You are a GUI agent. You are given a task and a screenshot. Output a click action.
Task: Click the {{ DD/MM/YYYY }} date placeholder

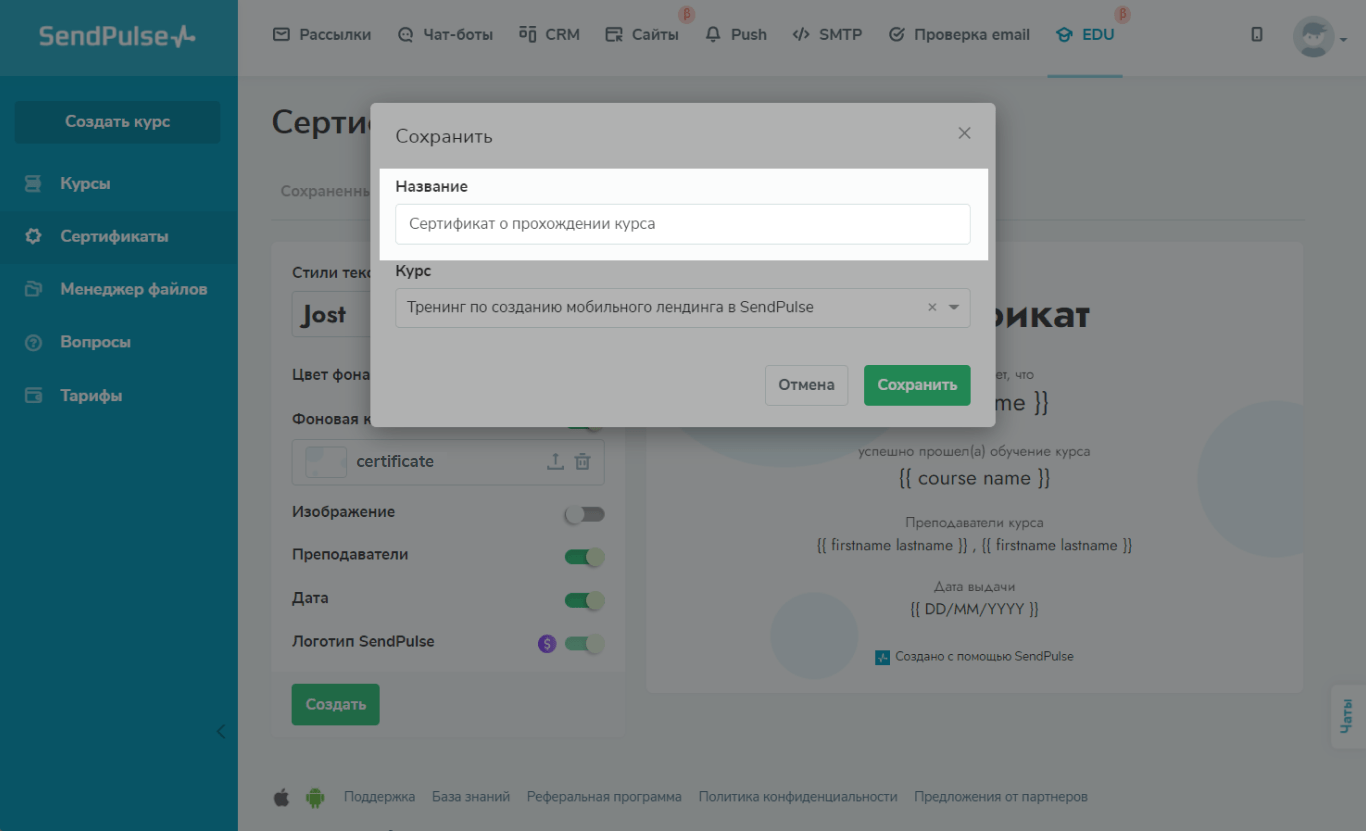[975, 608]
